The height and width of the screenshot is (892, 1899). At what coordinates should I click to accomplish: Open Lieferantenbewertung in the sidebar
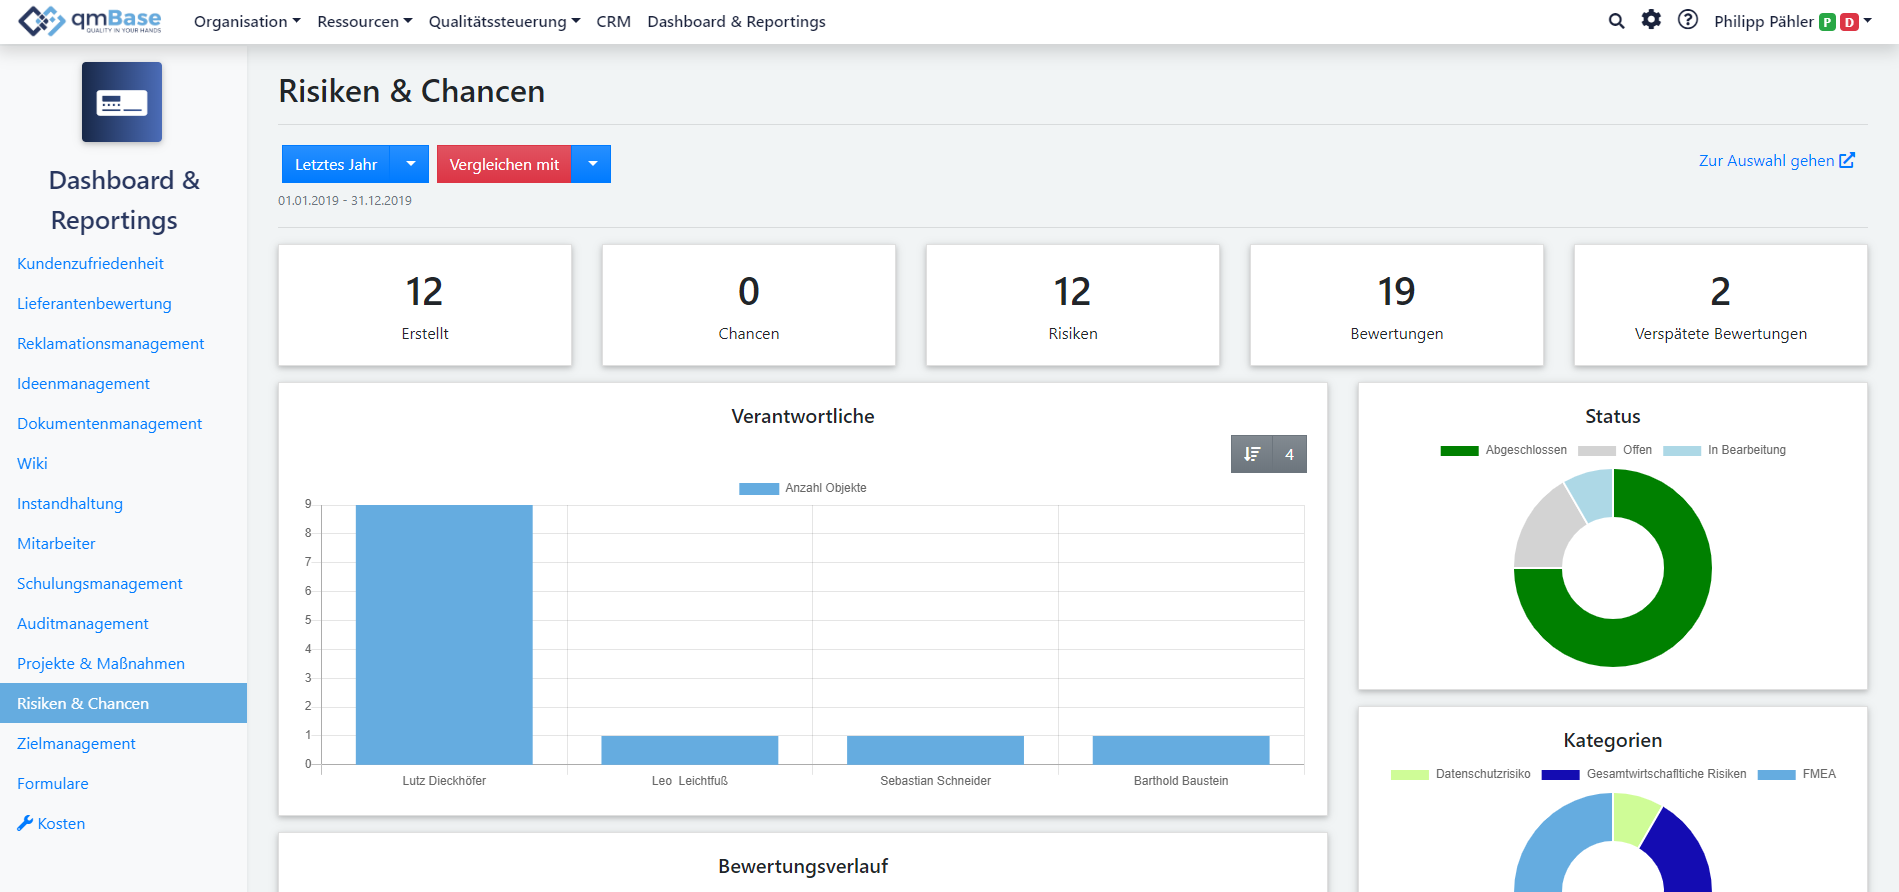click(x=94, y=303)
